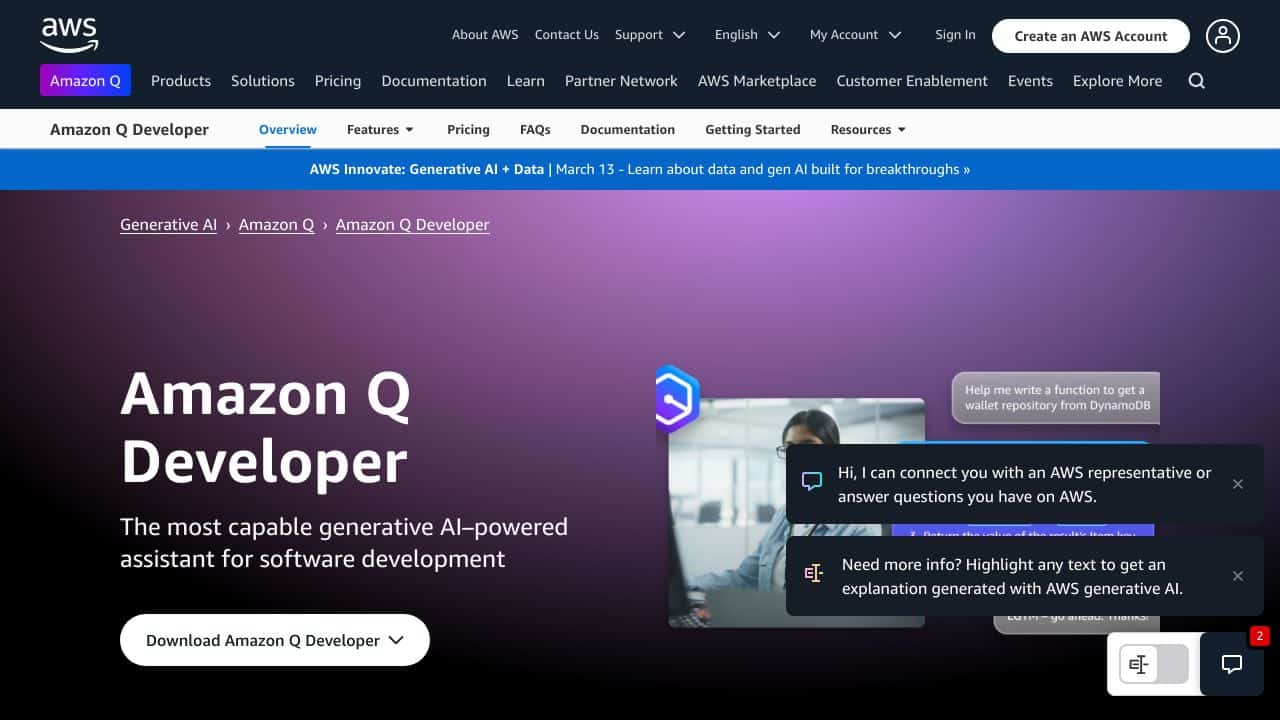This screenshot has height=720, width=1280.
Task: Open the Solutions menu
Action: coord(263,81)
